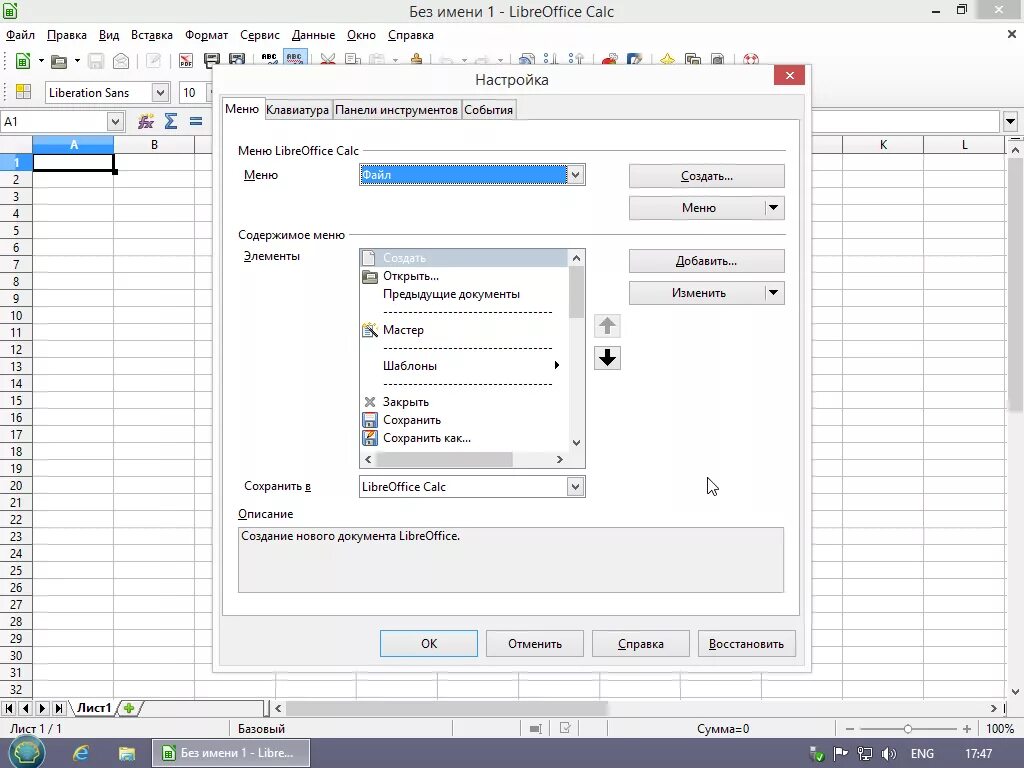The height and width of the screenshot is (768, 1024).
Task: Open the Action Center flag icon
Action: coord(840,754)
